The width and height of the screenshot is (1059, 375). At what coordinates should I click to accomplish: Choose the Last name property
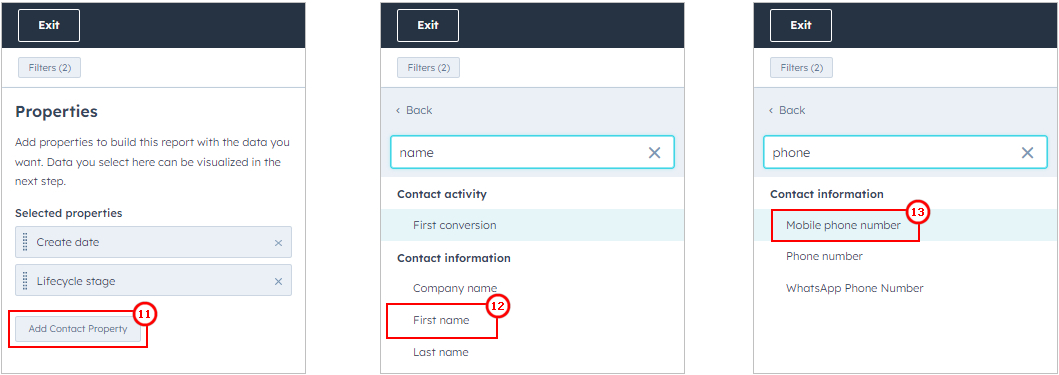440,352
